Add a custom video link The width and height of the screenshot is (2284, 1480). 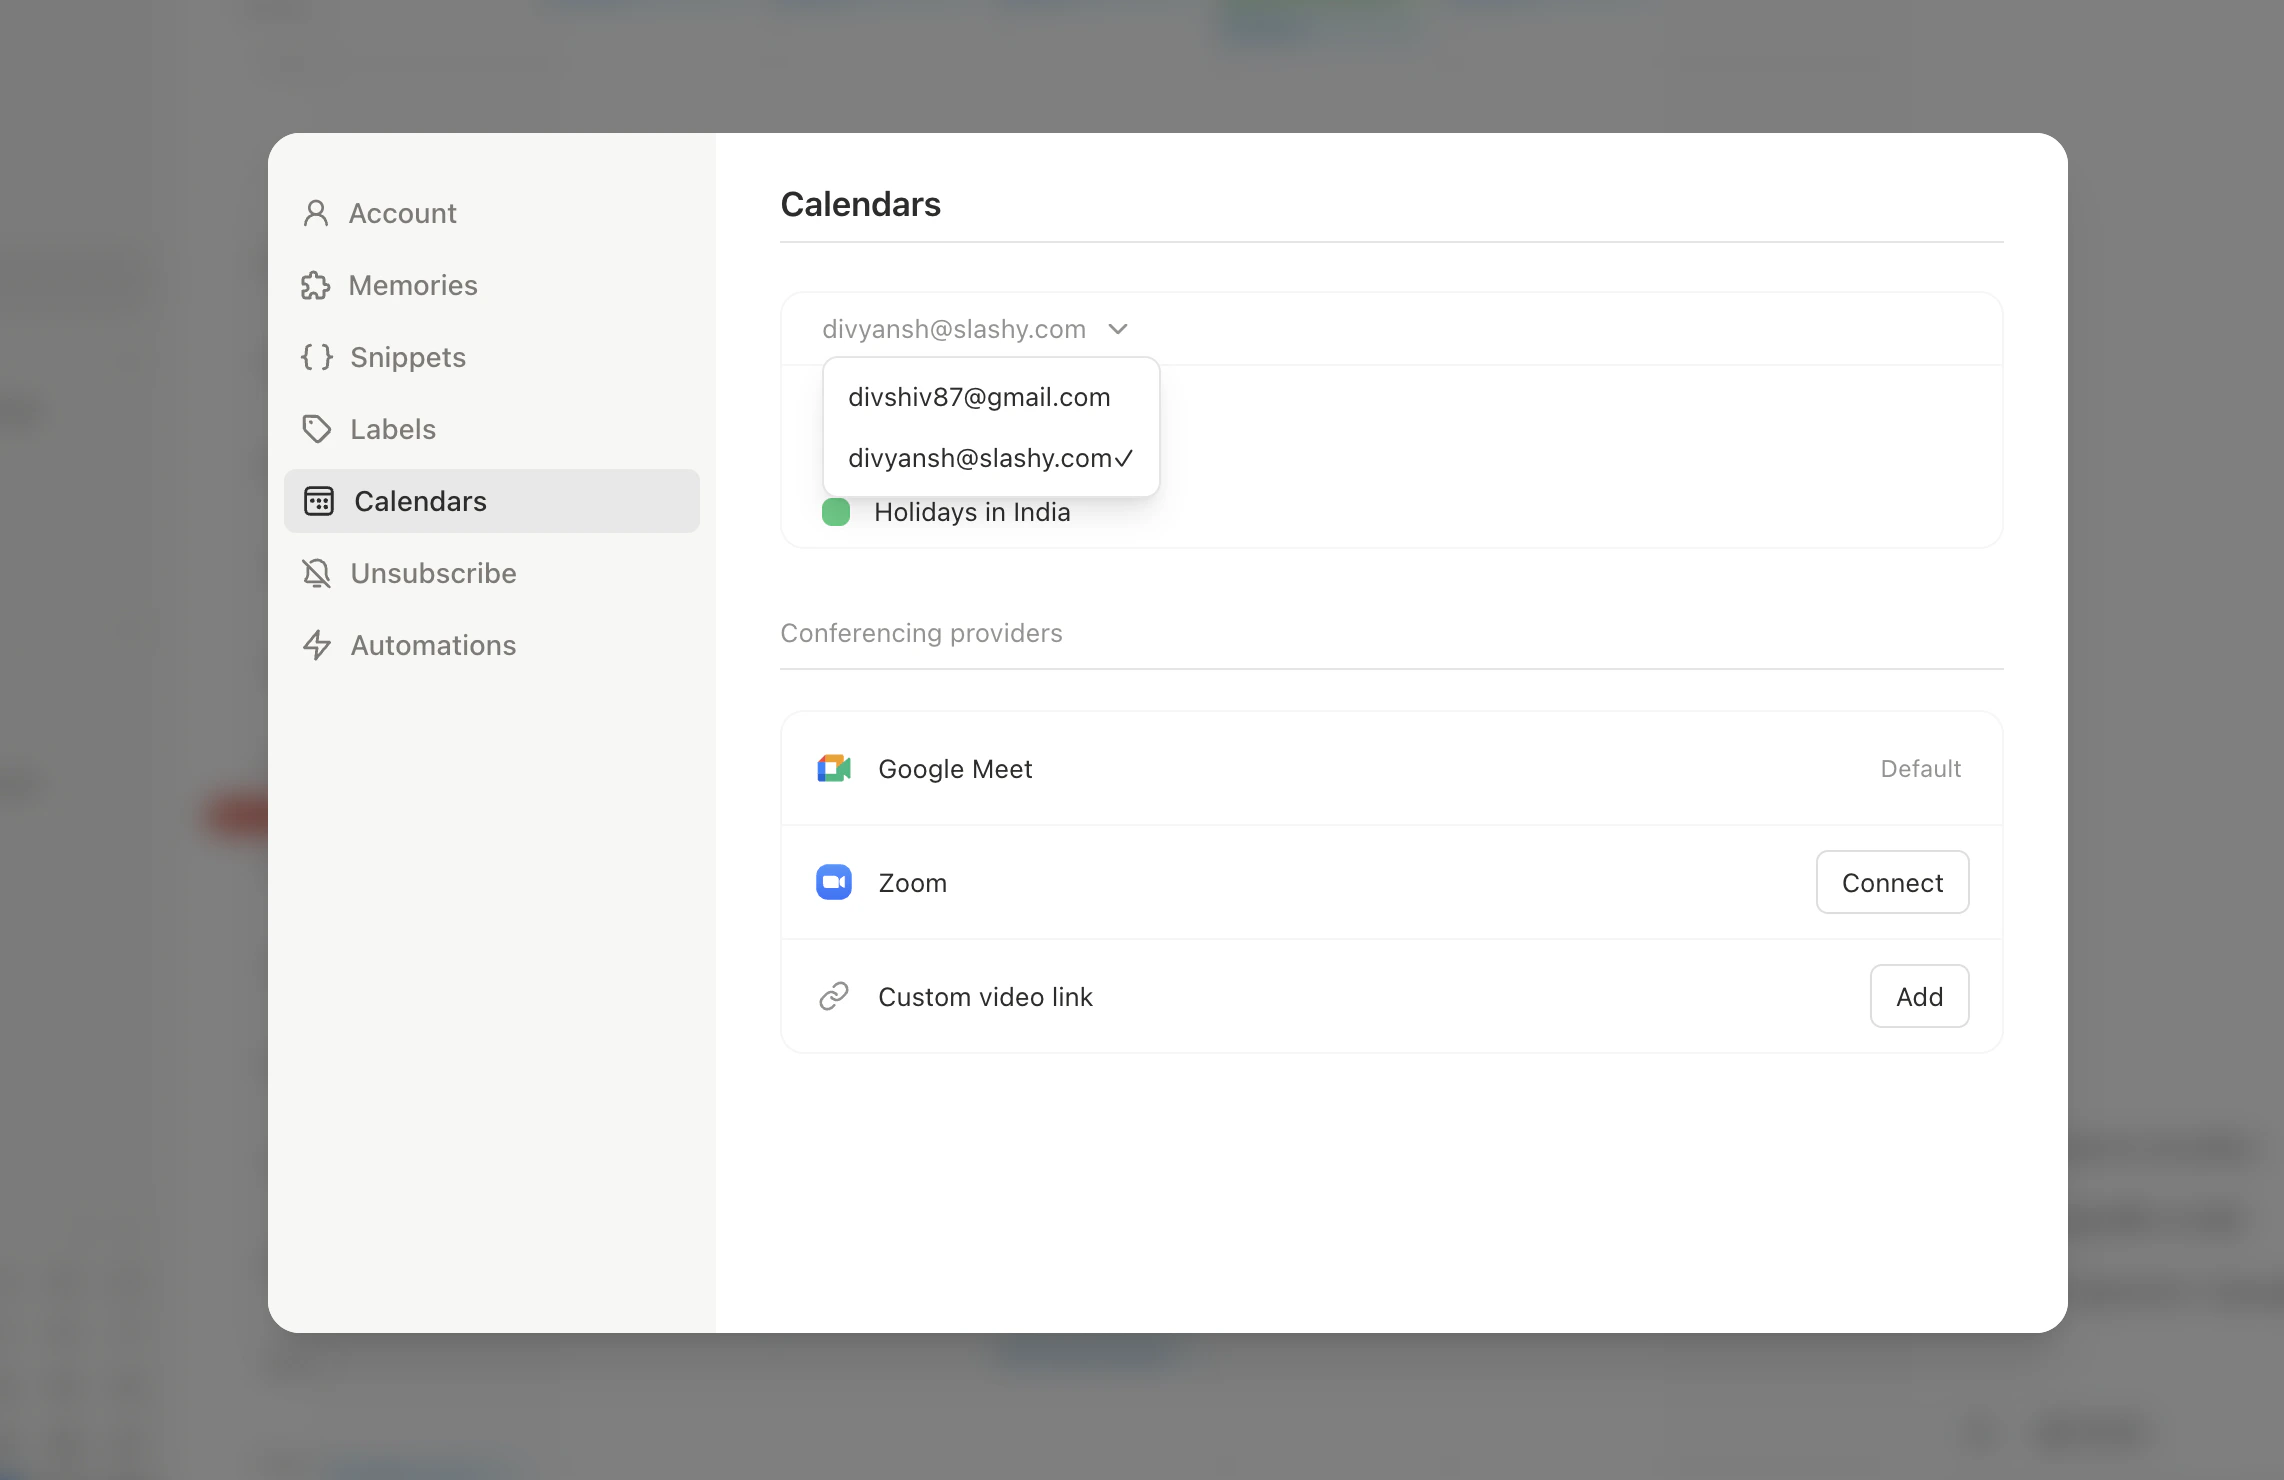[1918, 996]
